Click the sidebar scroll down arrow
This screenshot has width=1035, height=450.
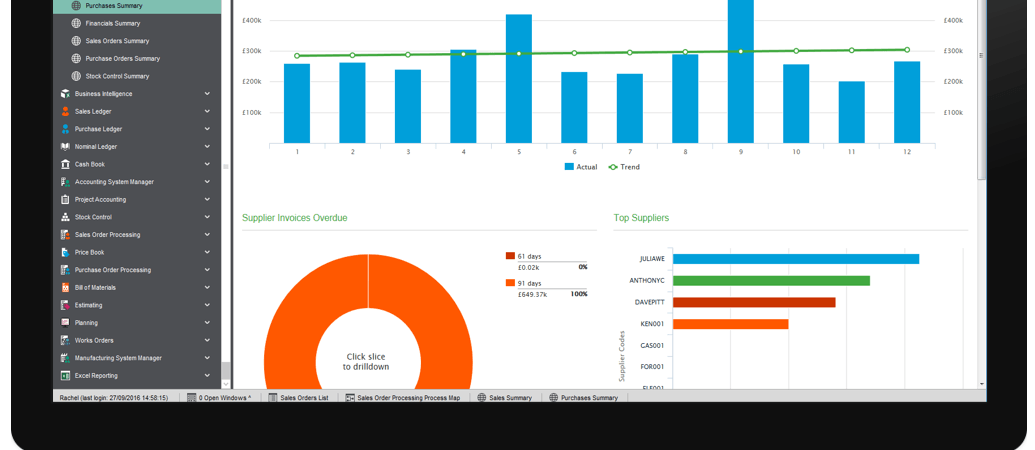226,383
